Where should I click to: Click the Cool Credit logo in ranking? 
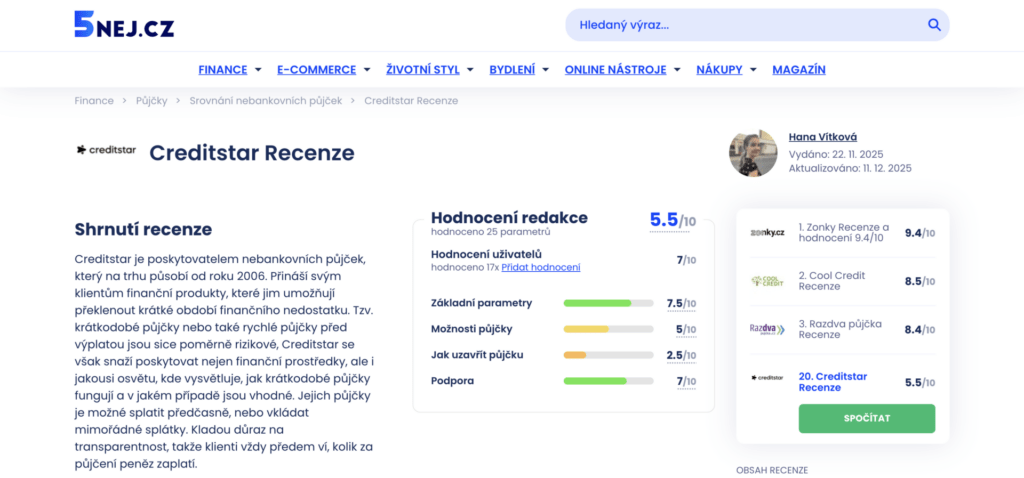point(768,281)
